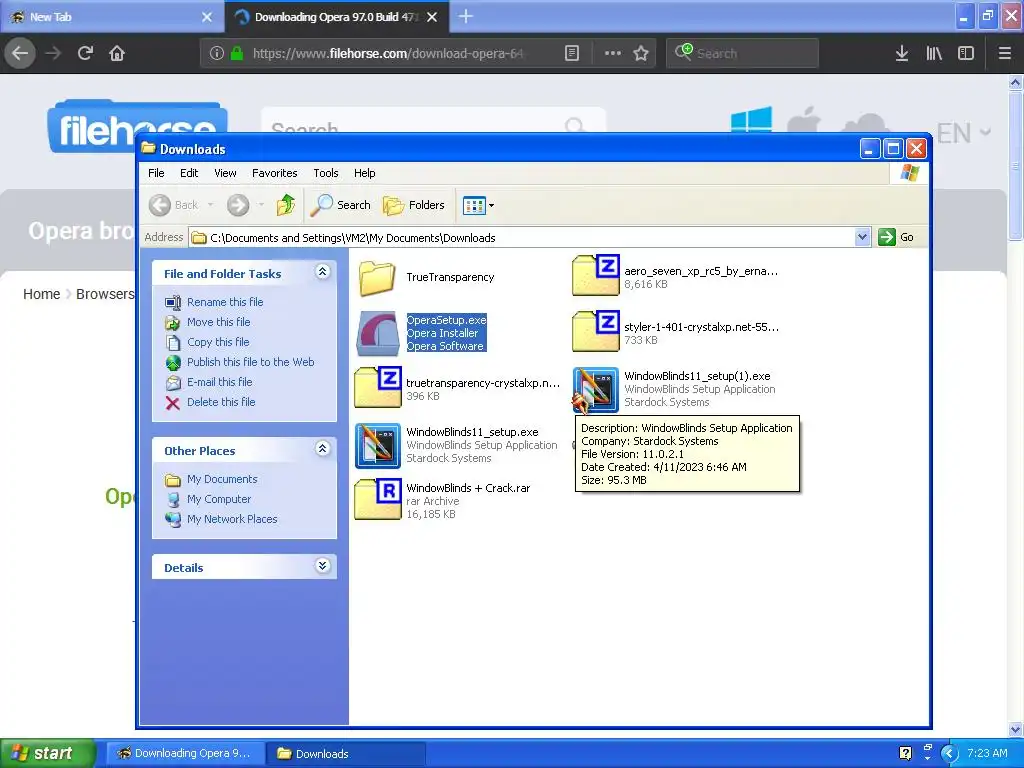Image resolution: width=1024 pixels, height=768 pixels.
Task: Expand Address bar dropdown arrow
Action: (862, 237)
